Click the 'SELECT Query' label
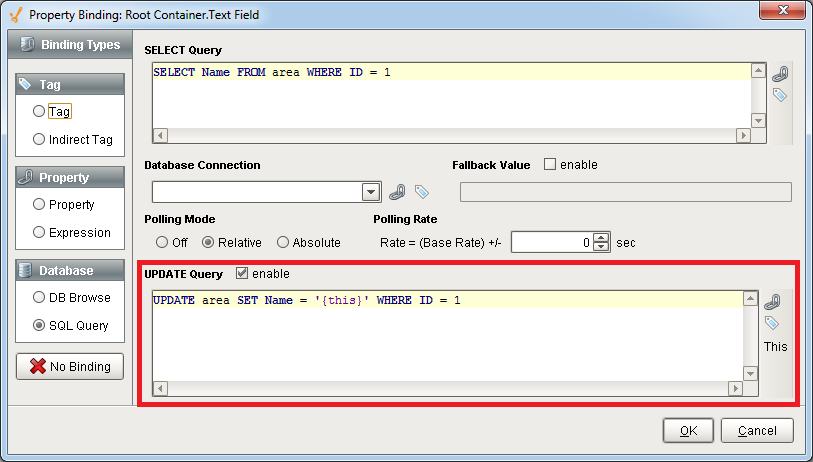Screen dimensions: 813x462 [183, 50]
